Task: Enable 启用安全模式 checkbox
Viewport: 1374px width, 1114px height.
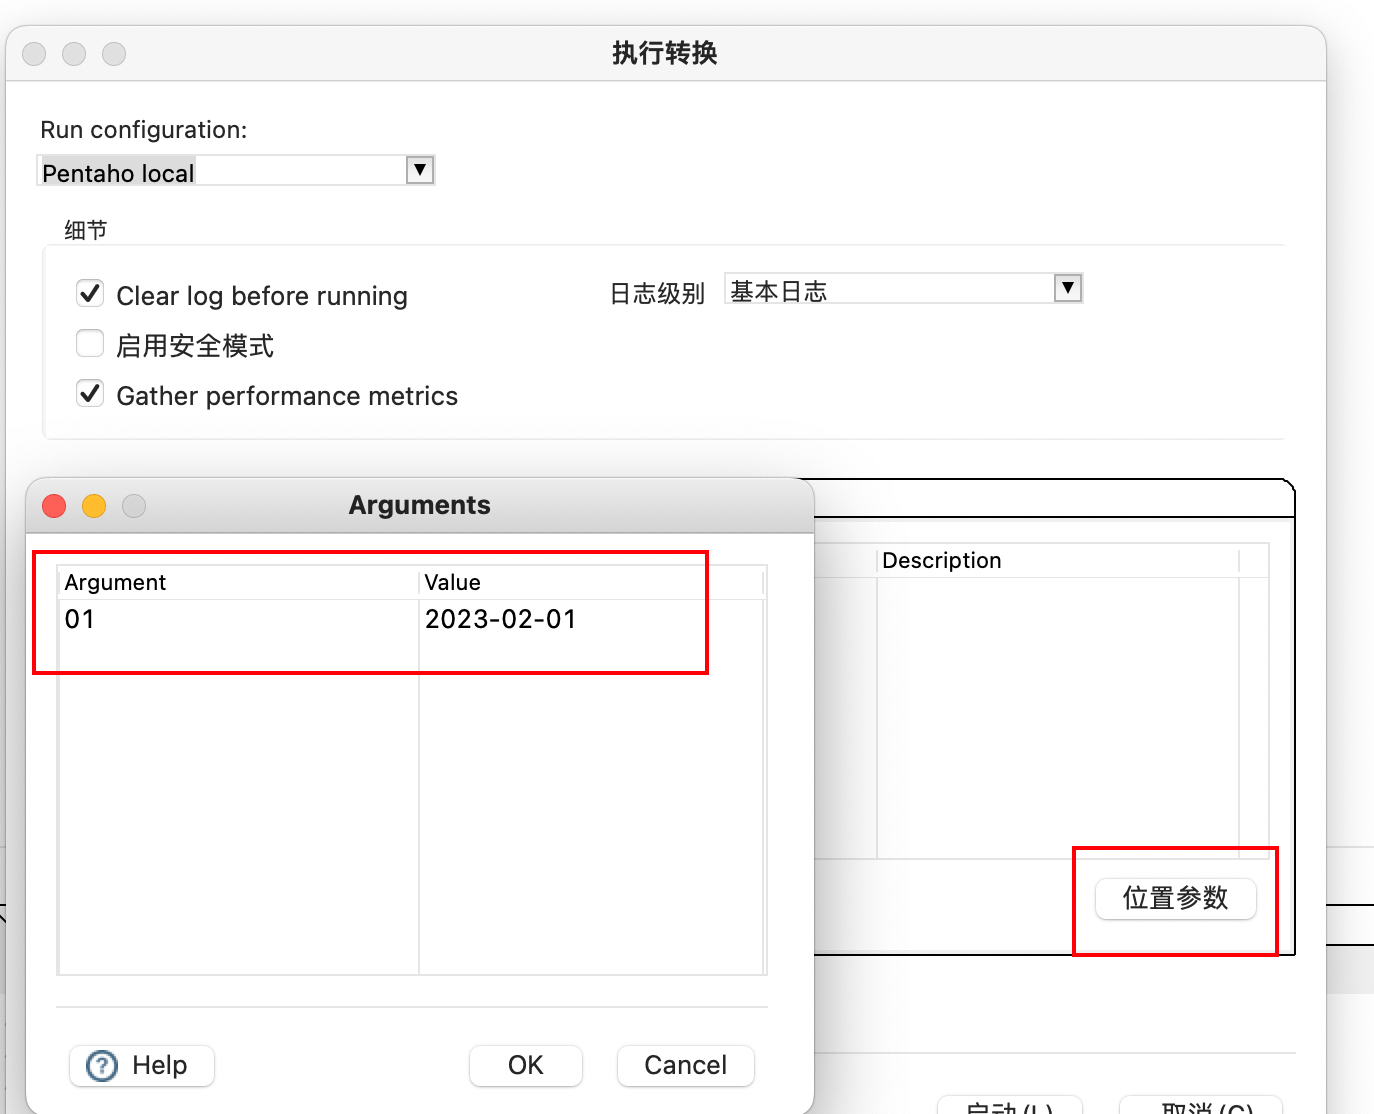Action: [x=90, y=344]
